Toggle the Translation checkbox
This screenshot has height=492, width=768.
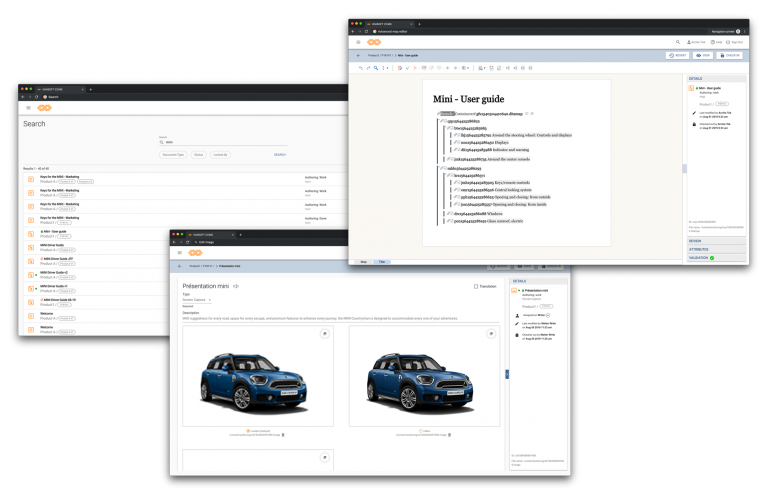click(476, 287)
